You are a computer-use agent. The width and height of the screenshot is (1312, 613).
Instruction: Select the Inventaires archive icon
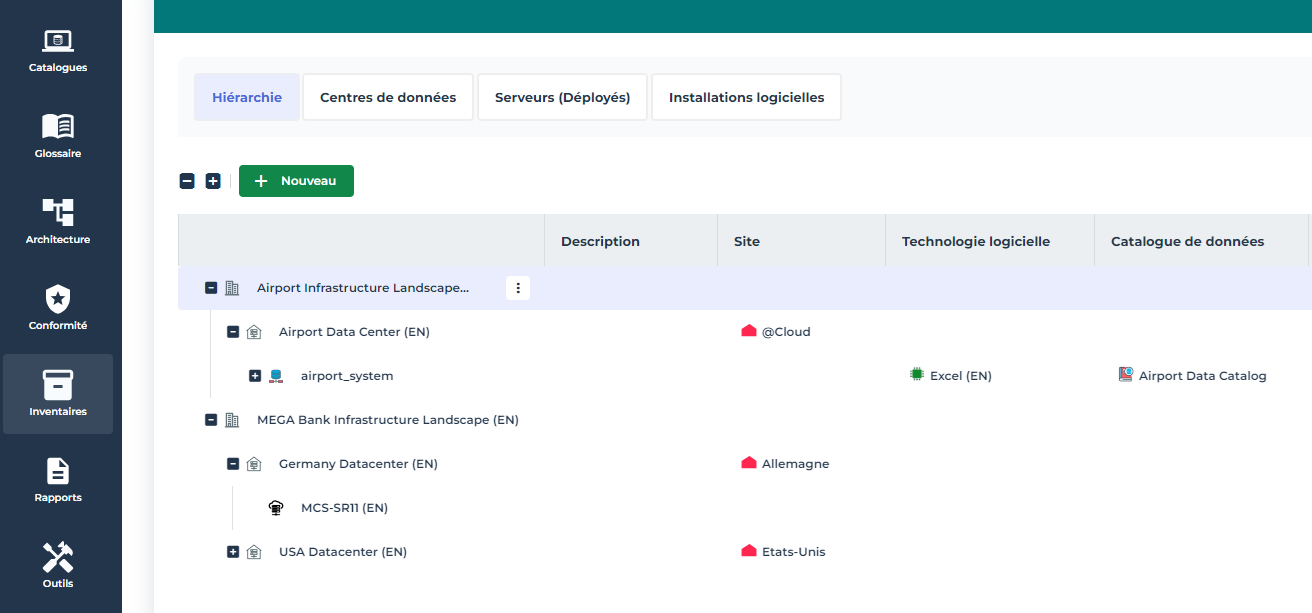[x=58, y=384]
